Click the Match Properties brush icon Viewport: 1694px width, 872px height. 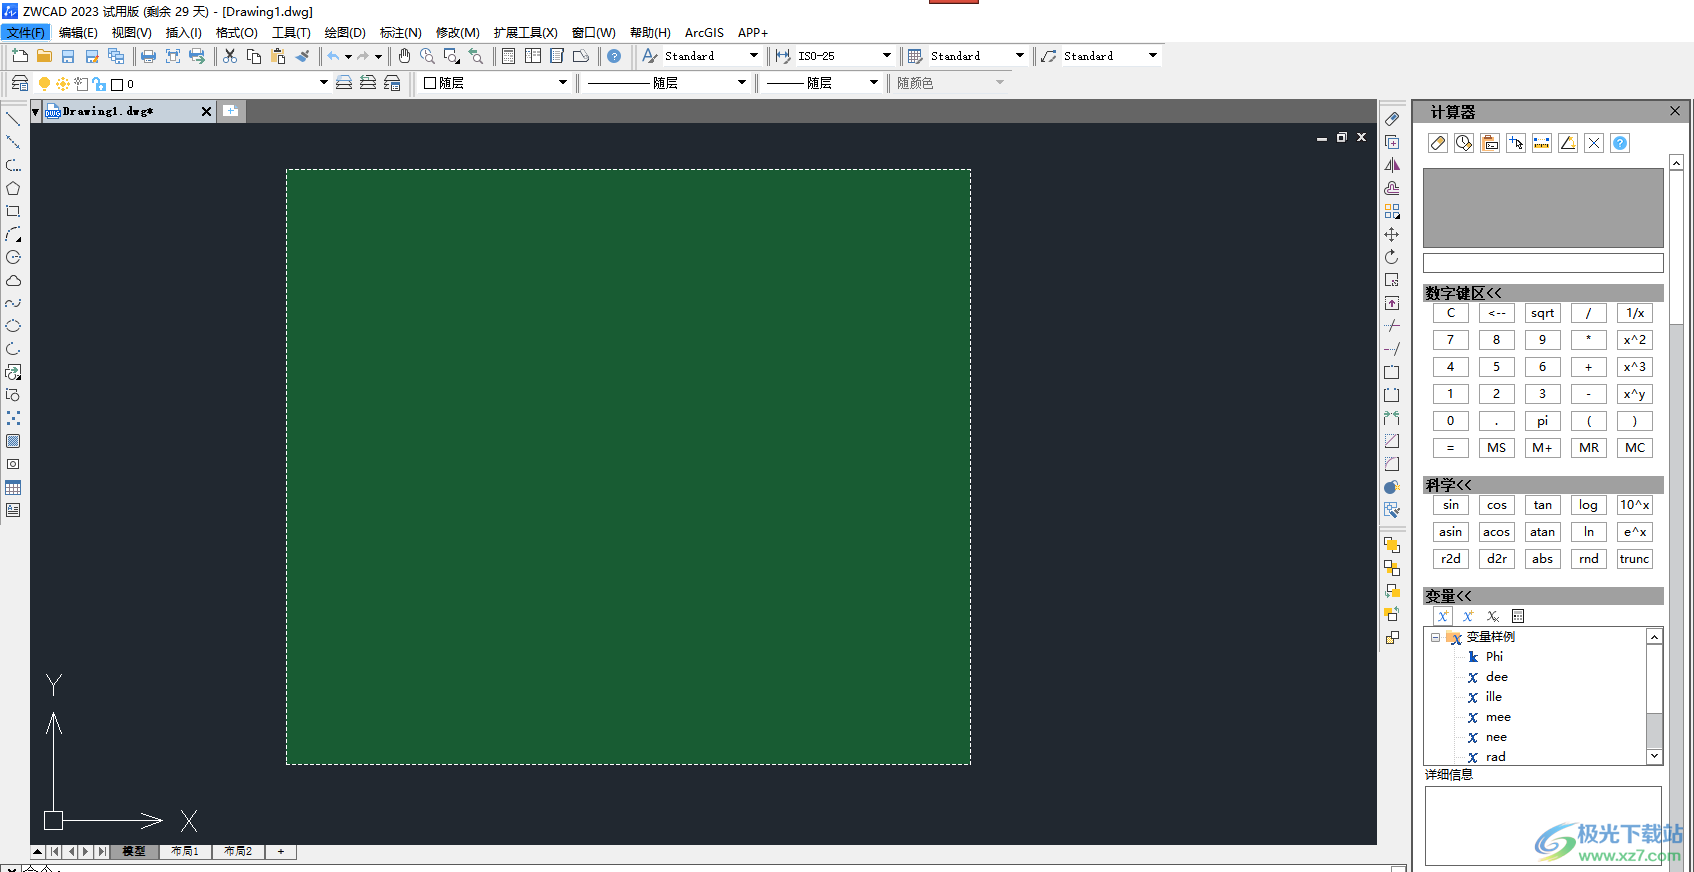click(x=302, y=56)
